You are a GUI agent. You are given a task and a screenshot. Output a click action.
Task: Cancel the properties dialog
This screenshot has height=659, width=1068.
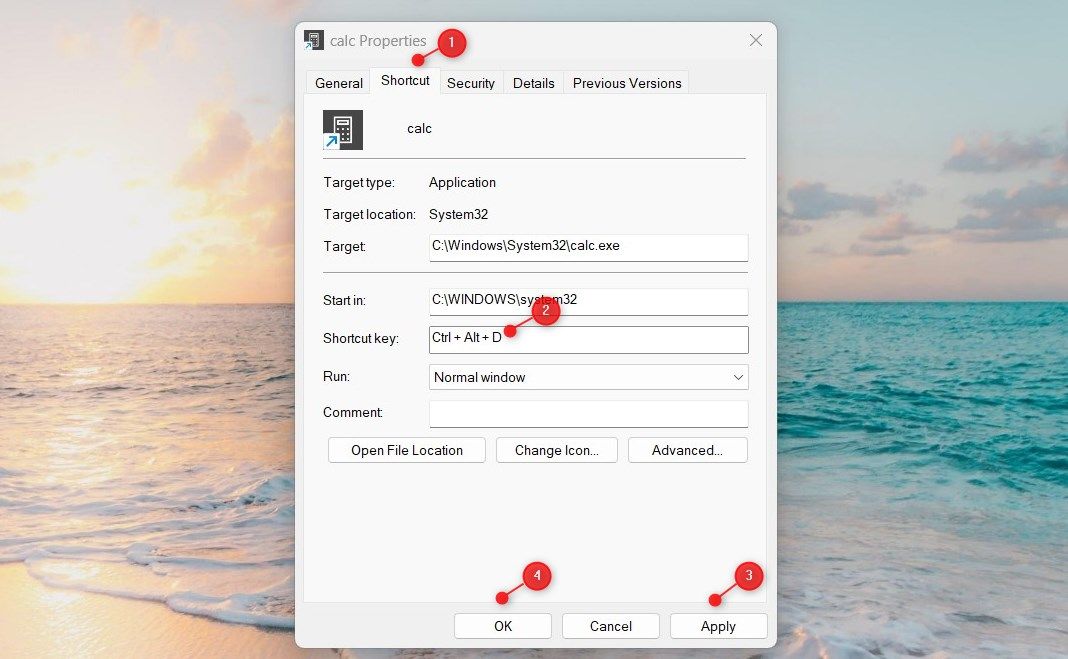click(x=610, y=626)
